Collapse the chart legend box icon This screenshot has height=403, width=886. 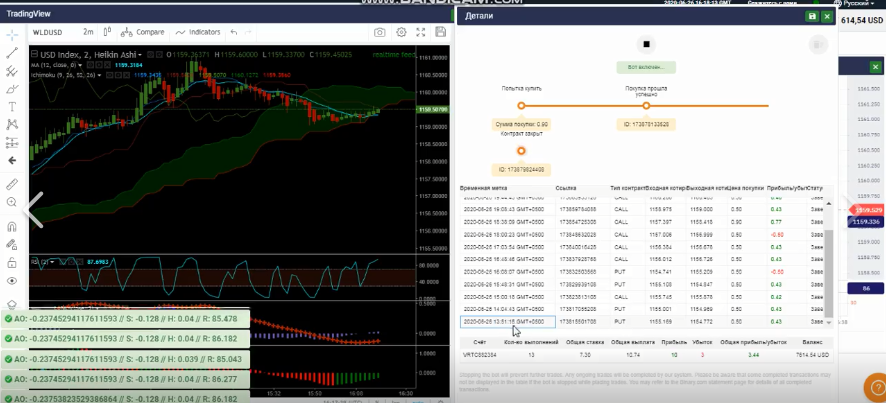point(34,55)
